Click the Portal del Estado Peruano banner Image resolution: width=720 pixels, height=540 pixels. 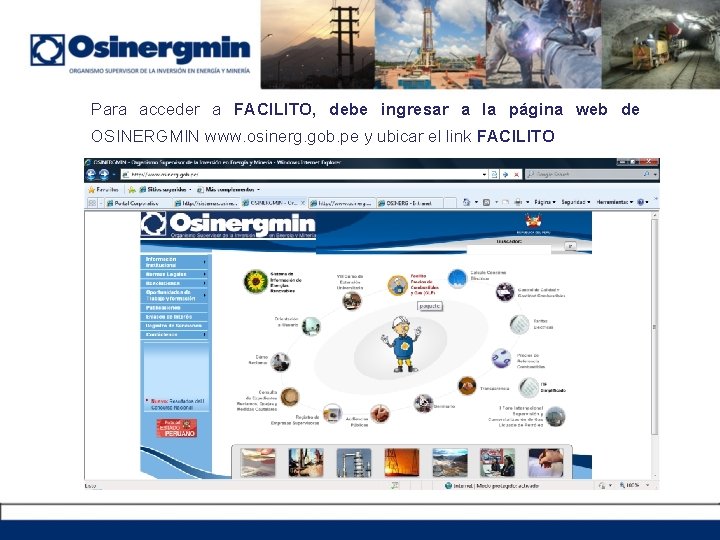click(177, 428)
